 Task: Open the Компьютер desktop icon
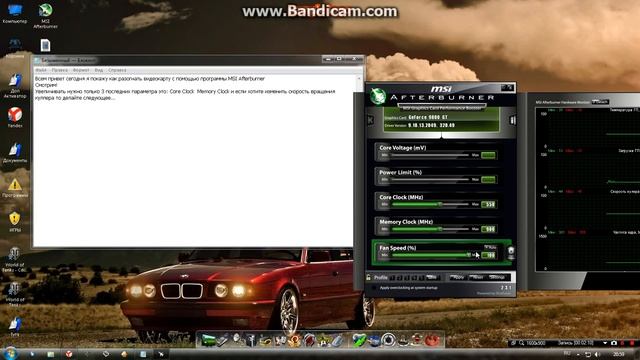15,13
